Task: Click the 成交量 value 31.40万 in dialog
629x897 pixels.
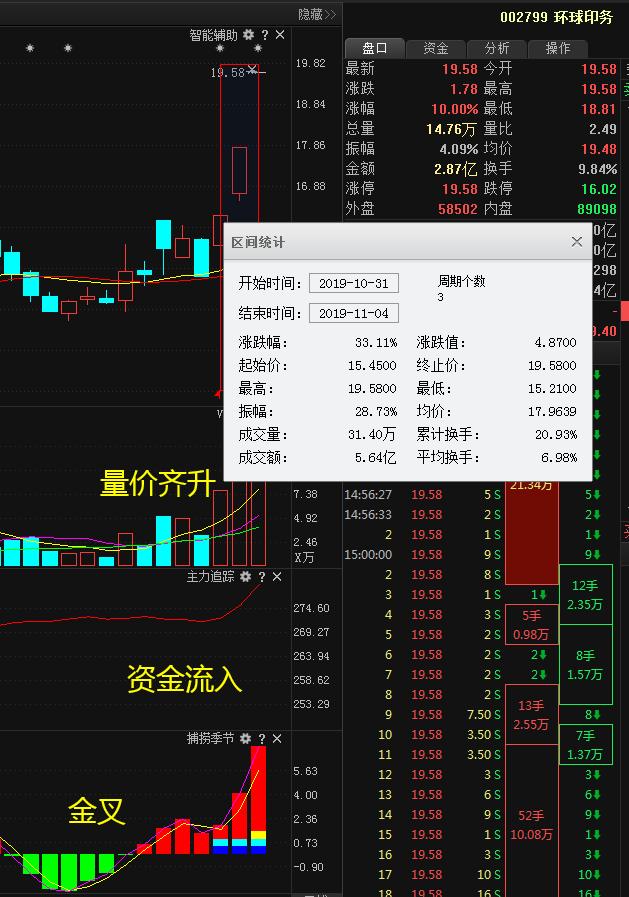Action: (x=372, y=435)
